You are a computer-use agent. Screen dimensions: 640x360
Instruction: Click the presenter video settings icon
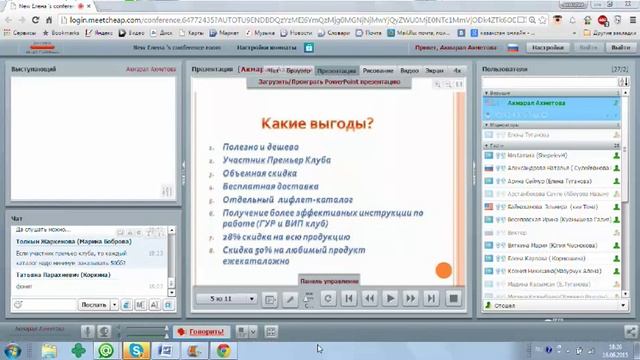click(167, 191)
